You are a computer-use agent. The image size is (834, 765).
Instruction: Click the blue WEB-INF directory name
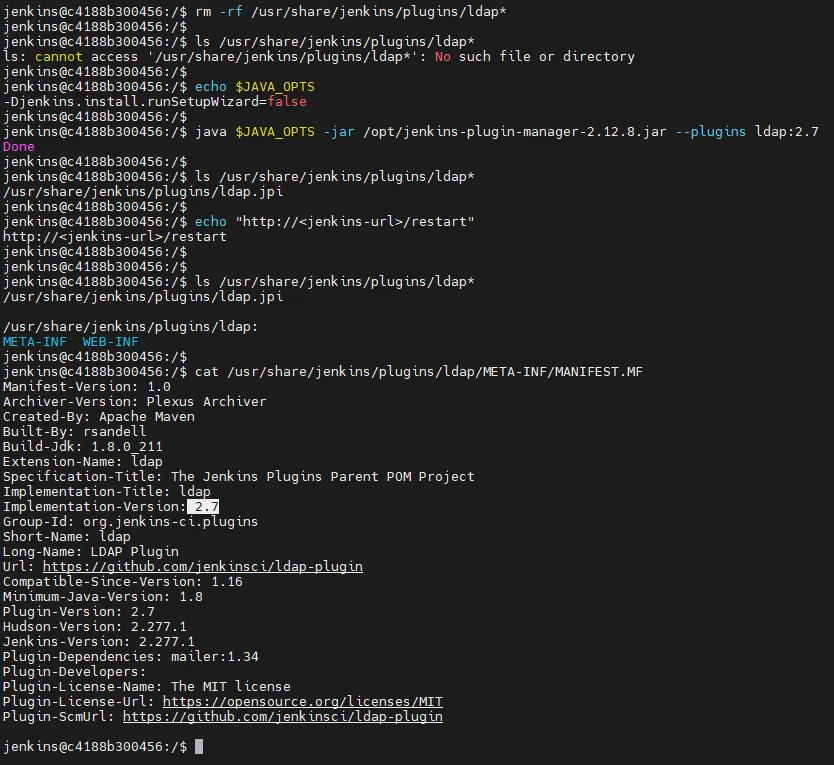pos(110,342)
